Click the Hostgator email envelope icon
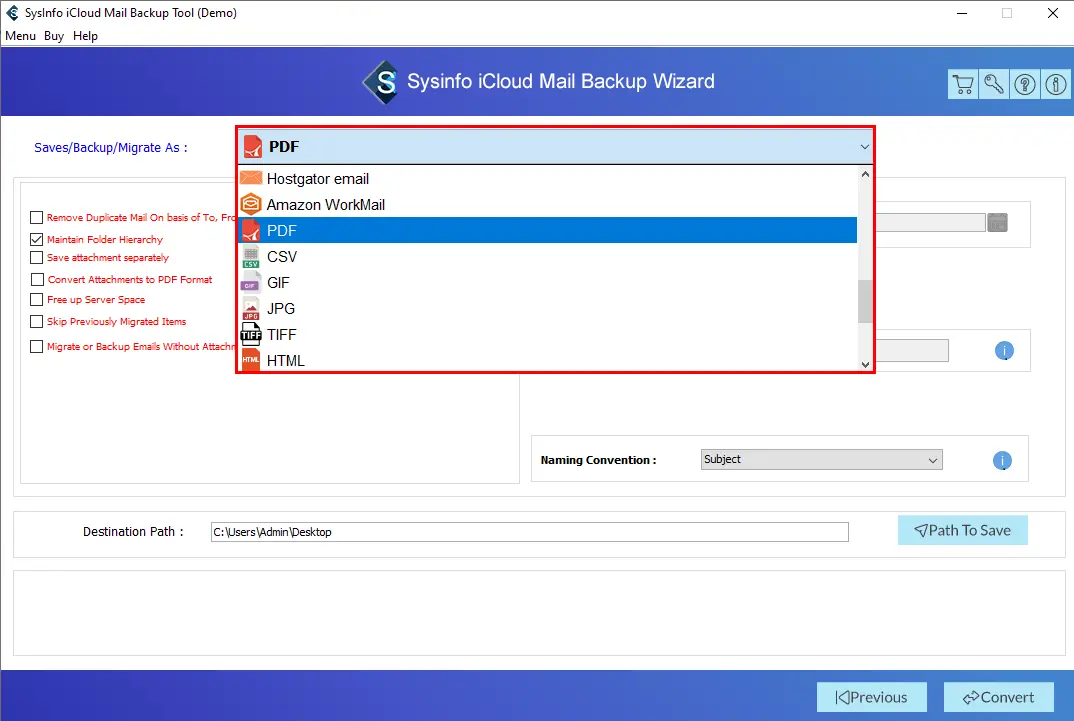The height and width of the screenshot is (721, 1074). coord(251,178)
